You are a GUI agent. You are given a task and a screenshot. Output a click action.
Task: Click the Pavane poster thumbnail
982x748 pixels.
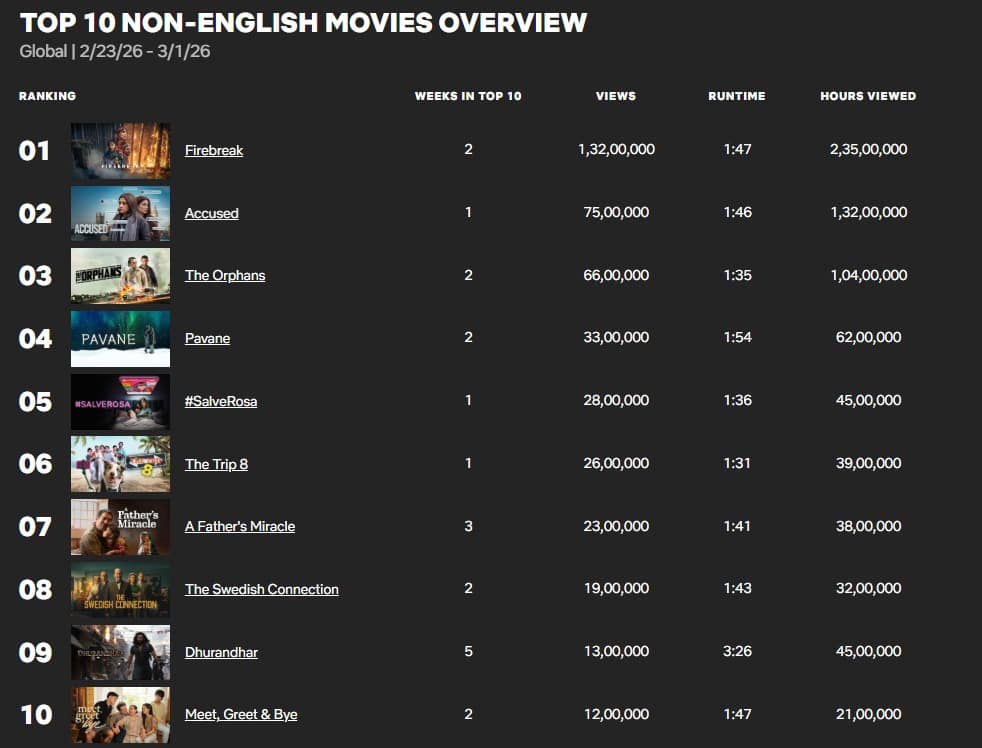[120, 338]
